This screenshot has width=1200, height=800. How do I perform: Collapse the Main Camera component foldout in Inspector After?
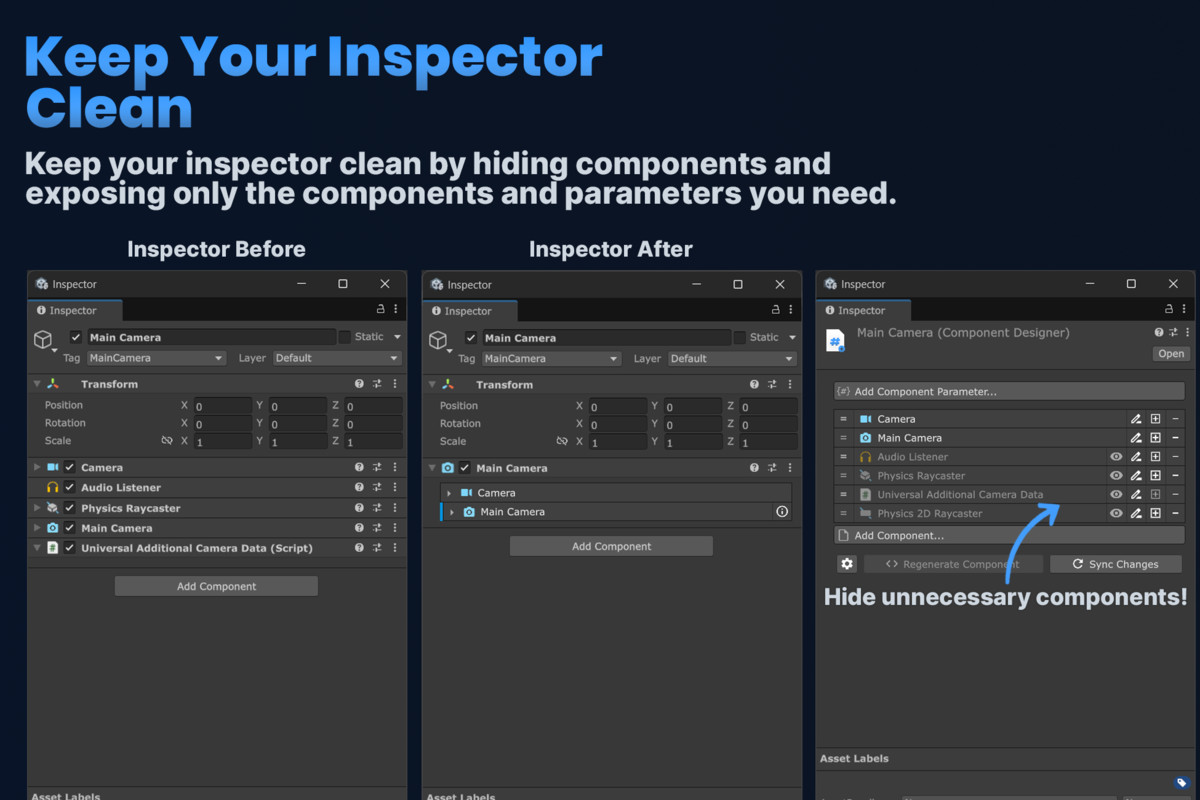click(432, 468)
